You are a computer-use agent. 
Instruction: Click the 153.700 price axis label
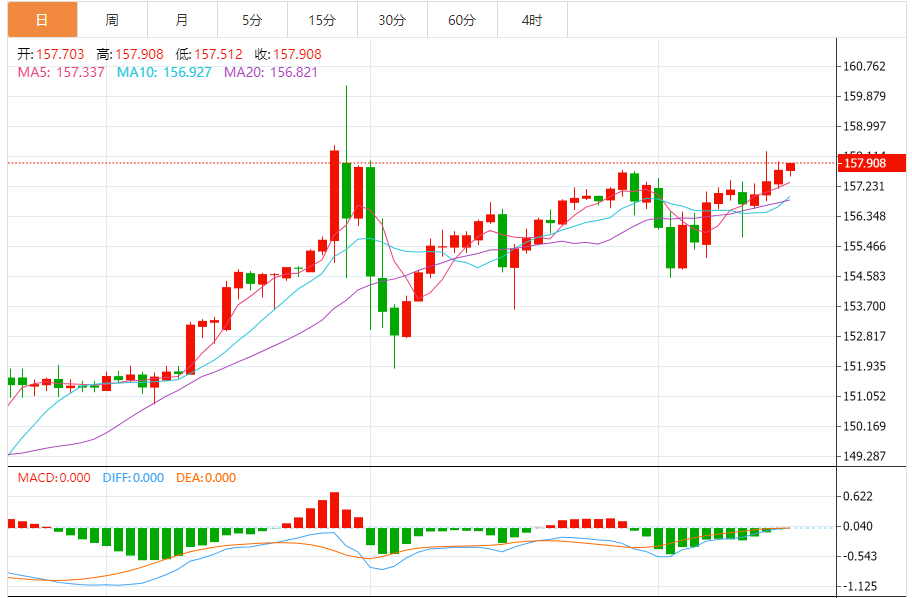(864, 306)
